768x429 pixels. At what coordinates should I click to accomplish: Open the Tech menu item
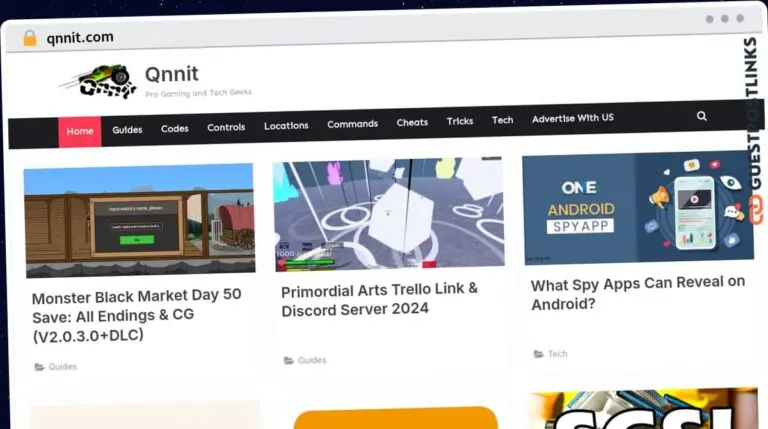point(502,120)
